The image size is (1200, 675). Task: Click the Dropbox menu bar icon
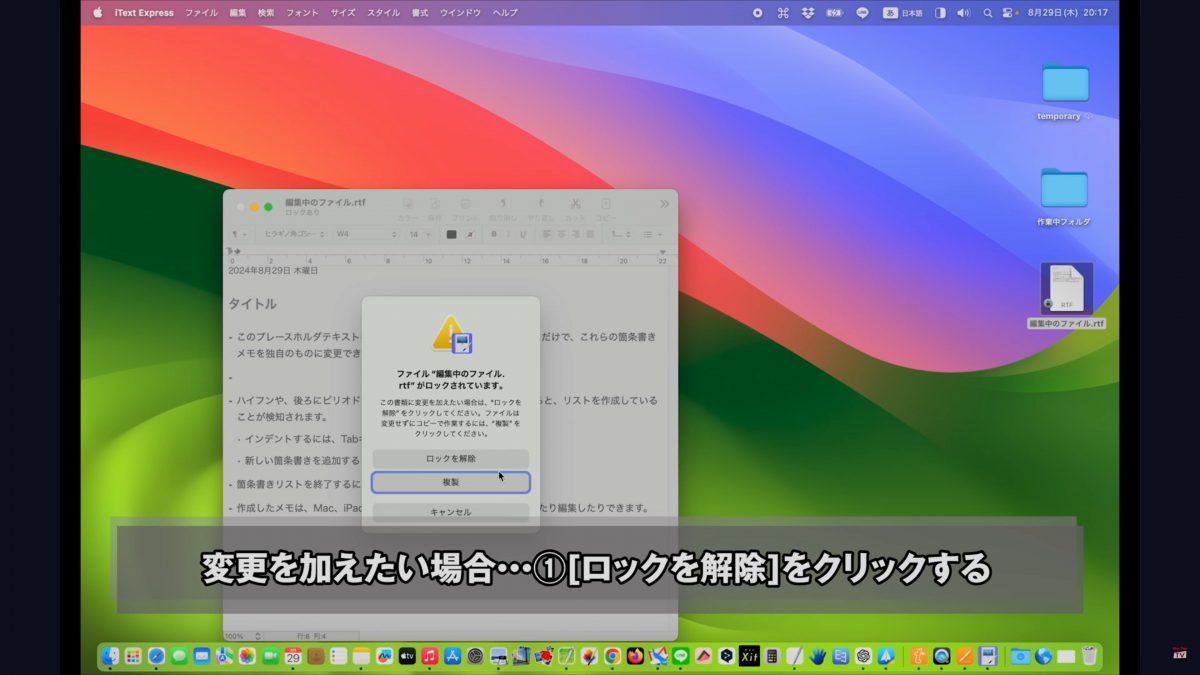click(x=808, y=13)
